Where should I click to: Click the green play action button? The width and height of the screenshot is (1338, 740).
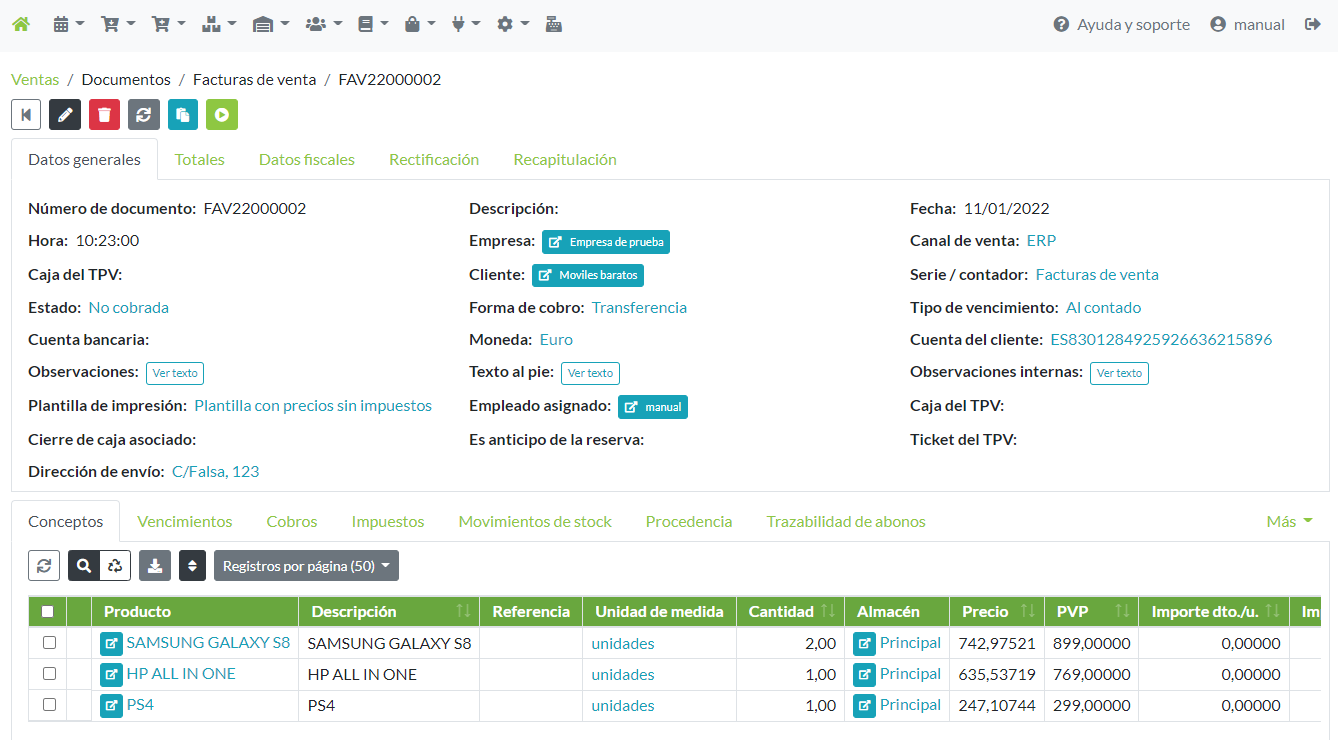[x=222, y=115]
